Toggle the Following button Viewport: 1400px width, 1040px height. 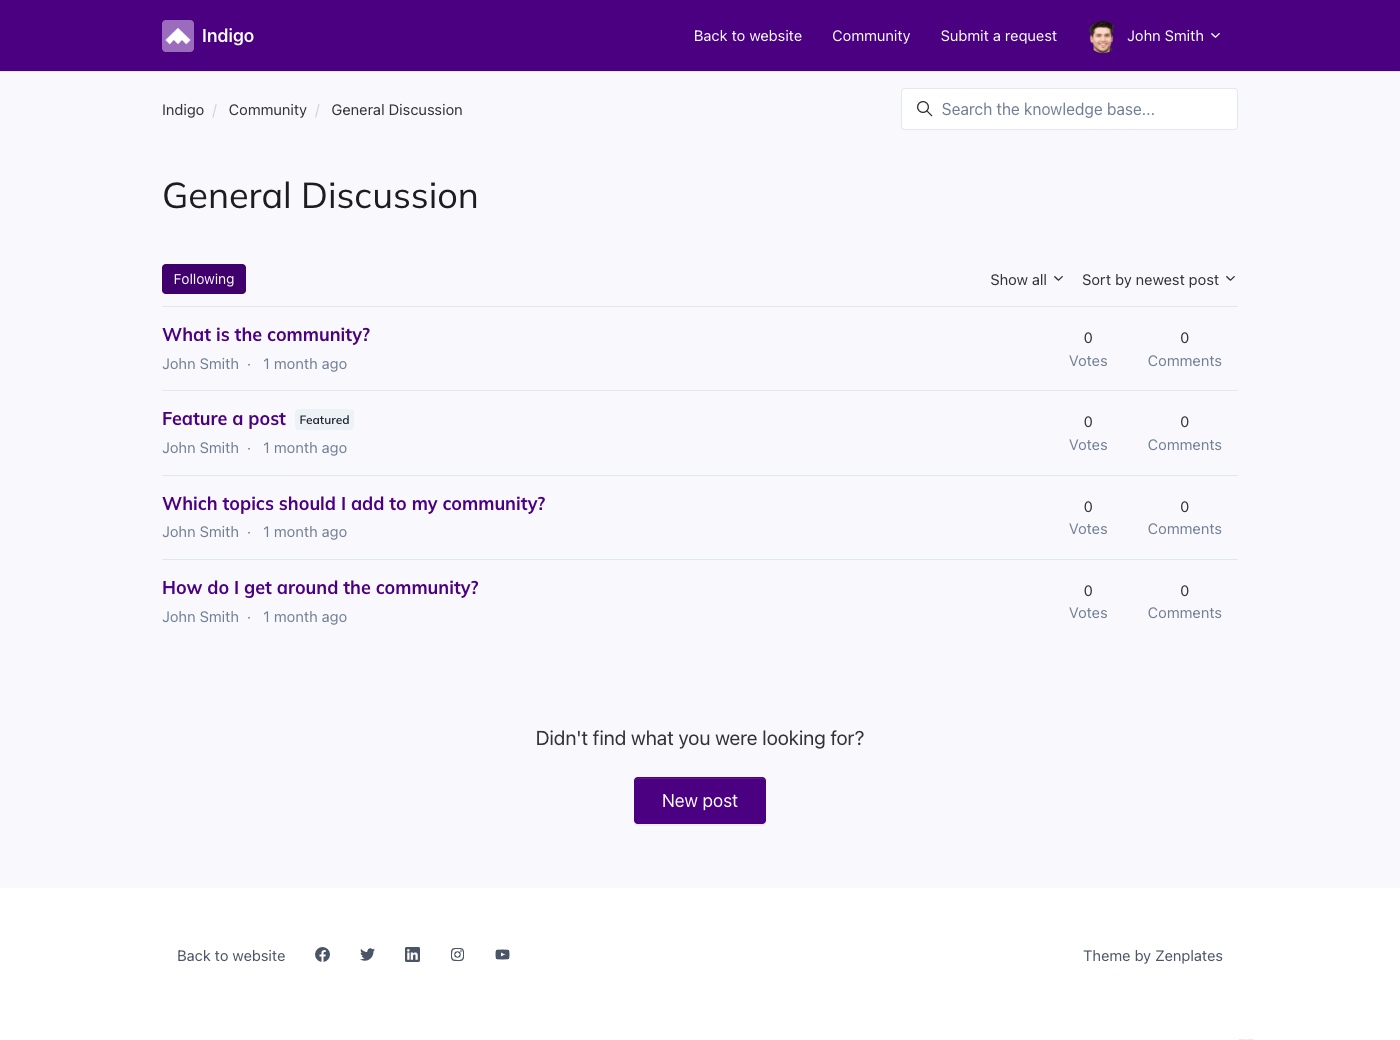tap(204, 279)
